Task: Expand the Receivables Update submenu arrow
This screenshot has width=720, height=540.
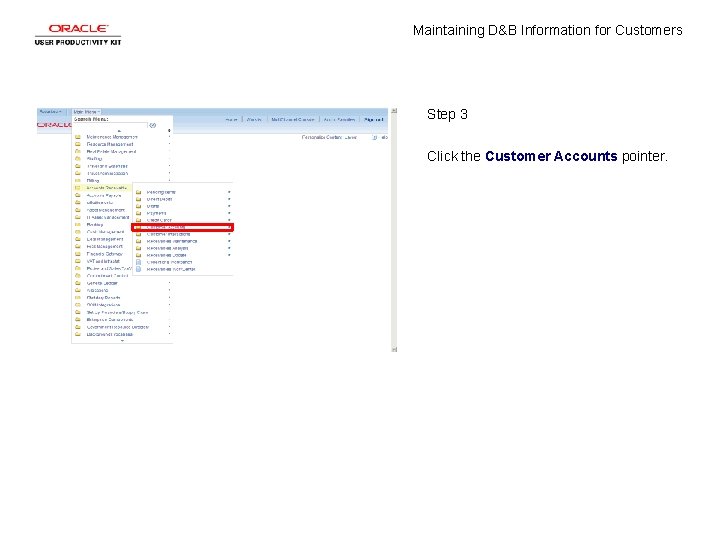Action: point(229,255)
